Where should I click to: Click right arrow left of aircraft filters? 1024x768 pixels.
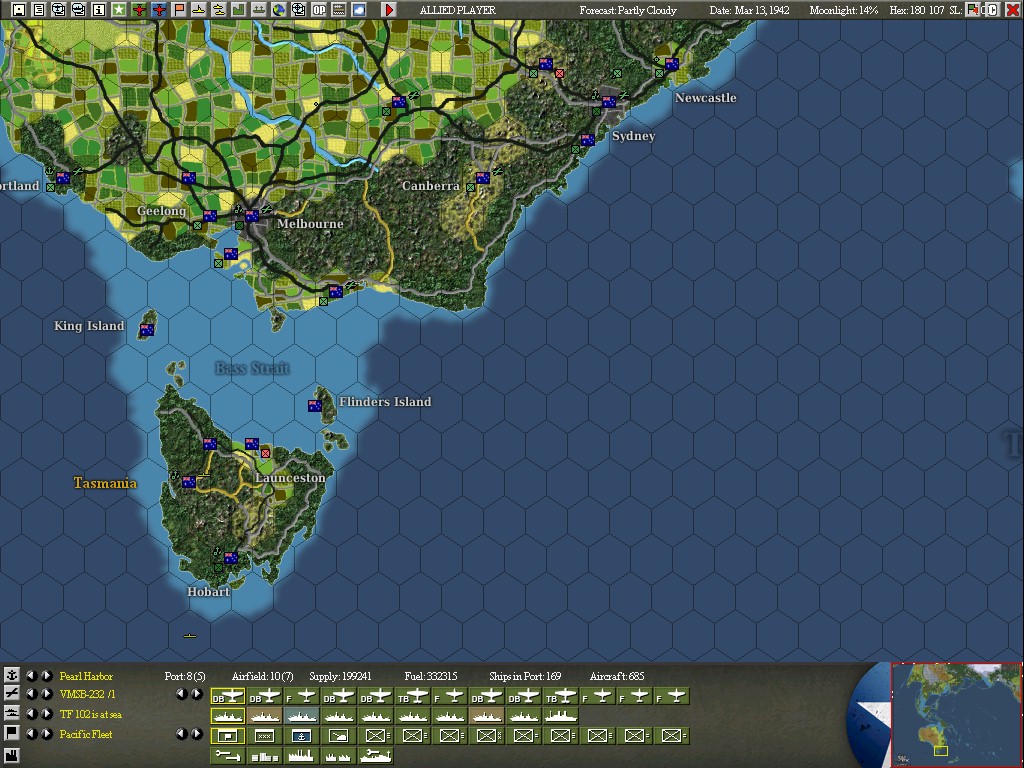197,694
